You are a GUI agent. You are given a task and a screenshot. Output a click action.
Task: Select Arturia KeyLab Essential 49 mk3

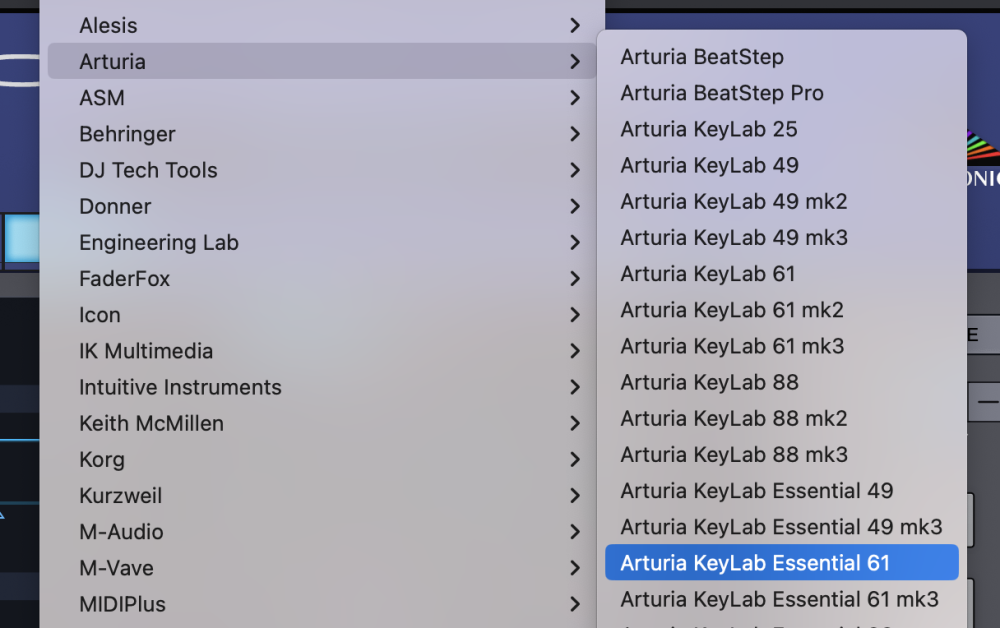coord(781,527)
